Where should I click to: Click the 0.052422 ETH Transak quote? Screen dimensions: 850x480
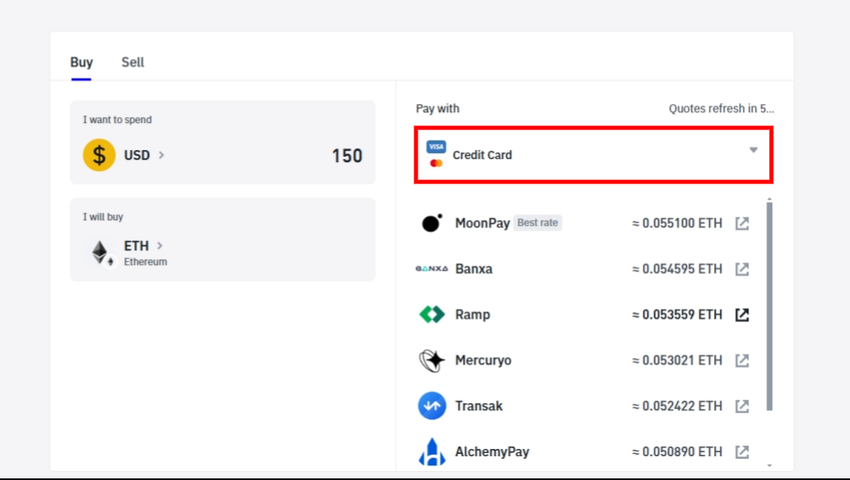(x=677, y=406)
